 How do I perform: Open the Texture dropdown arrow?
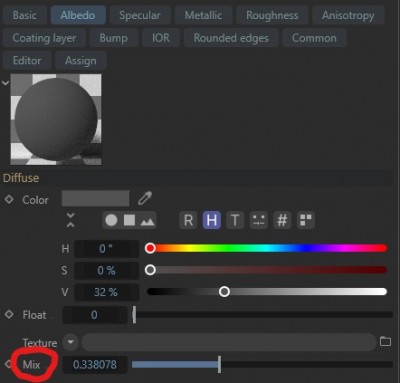(x=70, y=342)
